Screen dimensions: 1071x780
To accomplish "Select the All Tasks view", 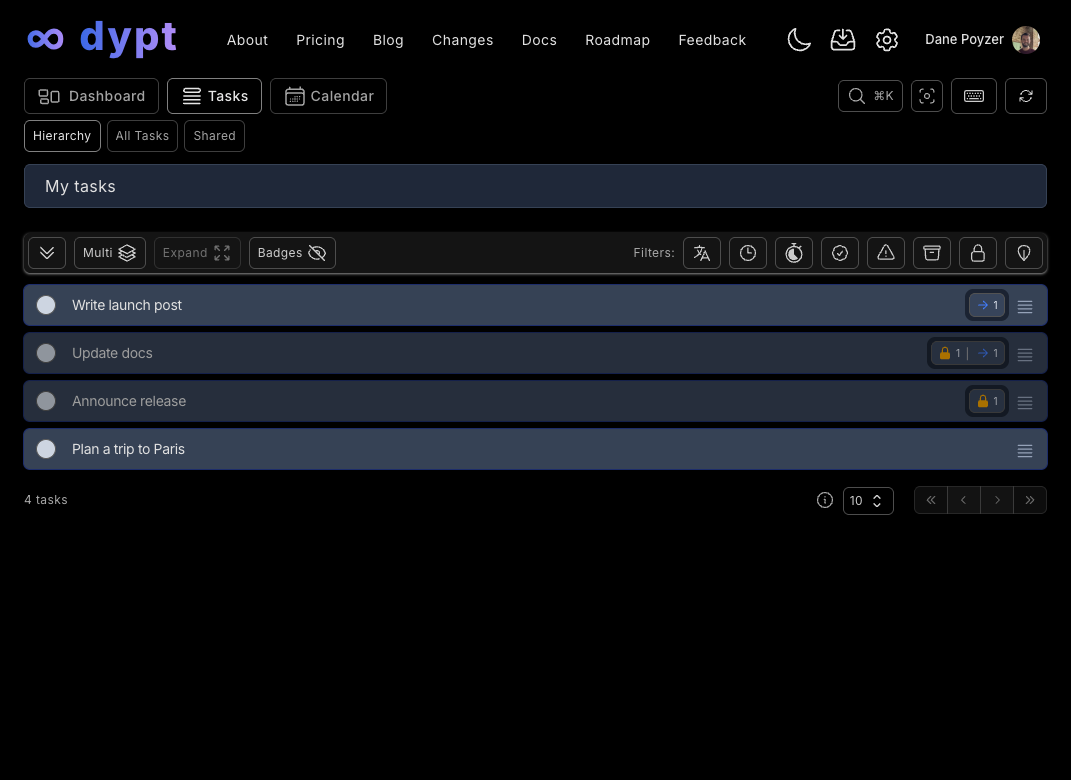I will click(142, 136).
